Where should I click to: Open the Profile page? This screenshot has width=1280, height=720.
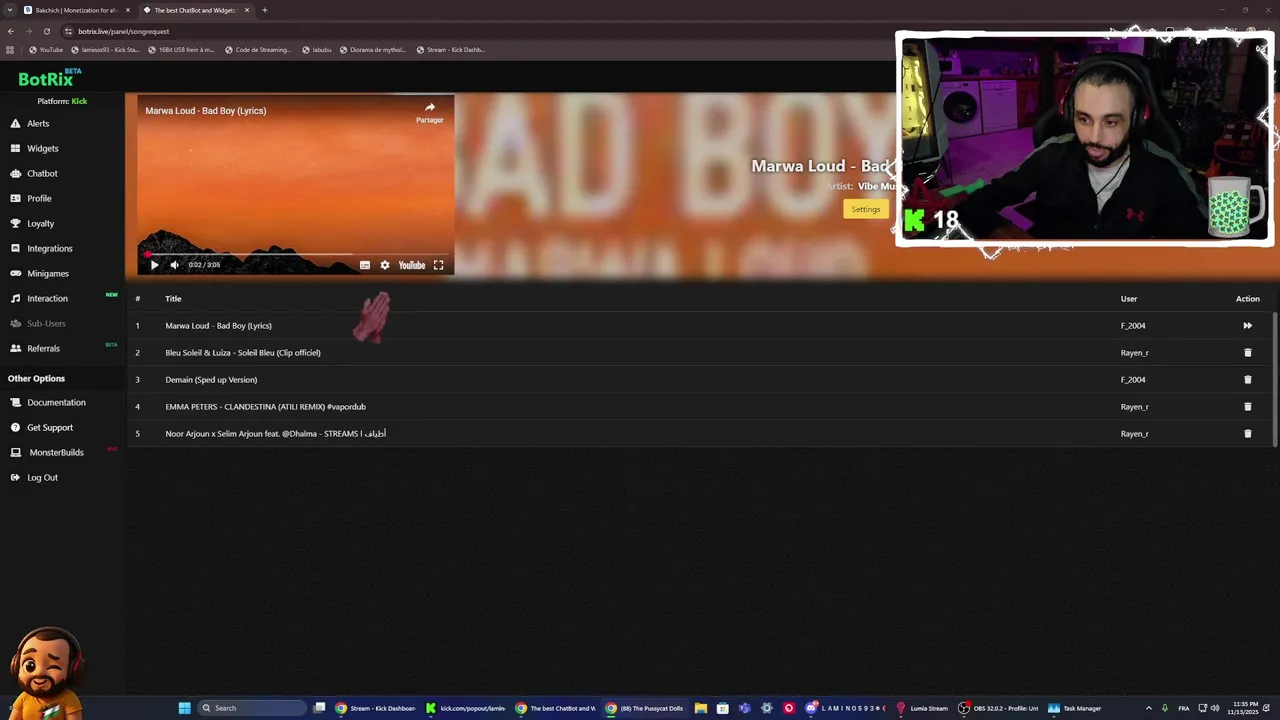coord(39,198)
